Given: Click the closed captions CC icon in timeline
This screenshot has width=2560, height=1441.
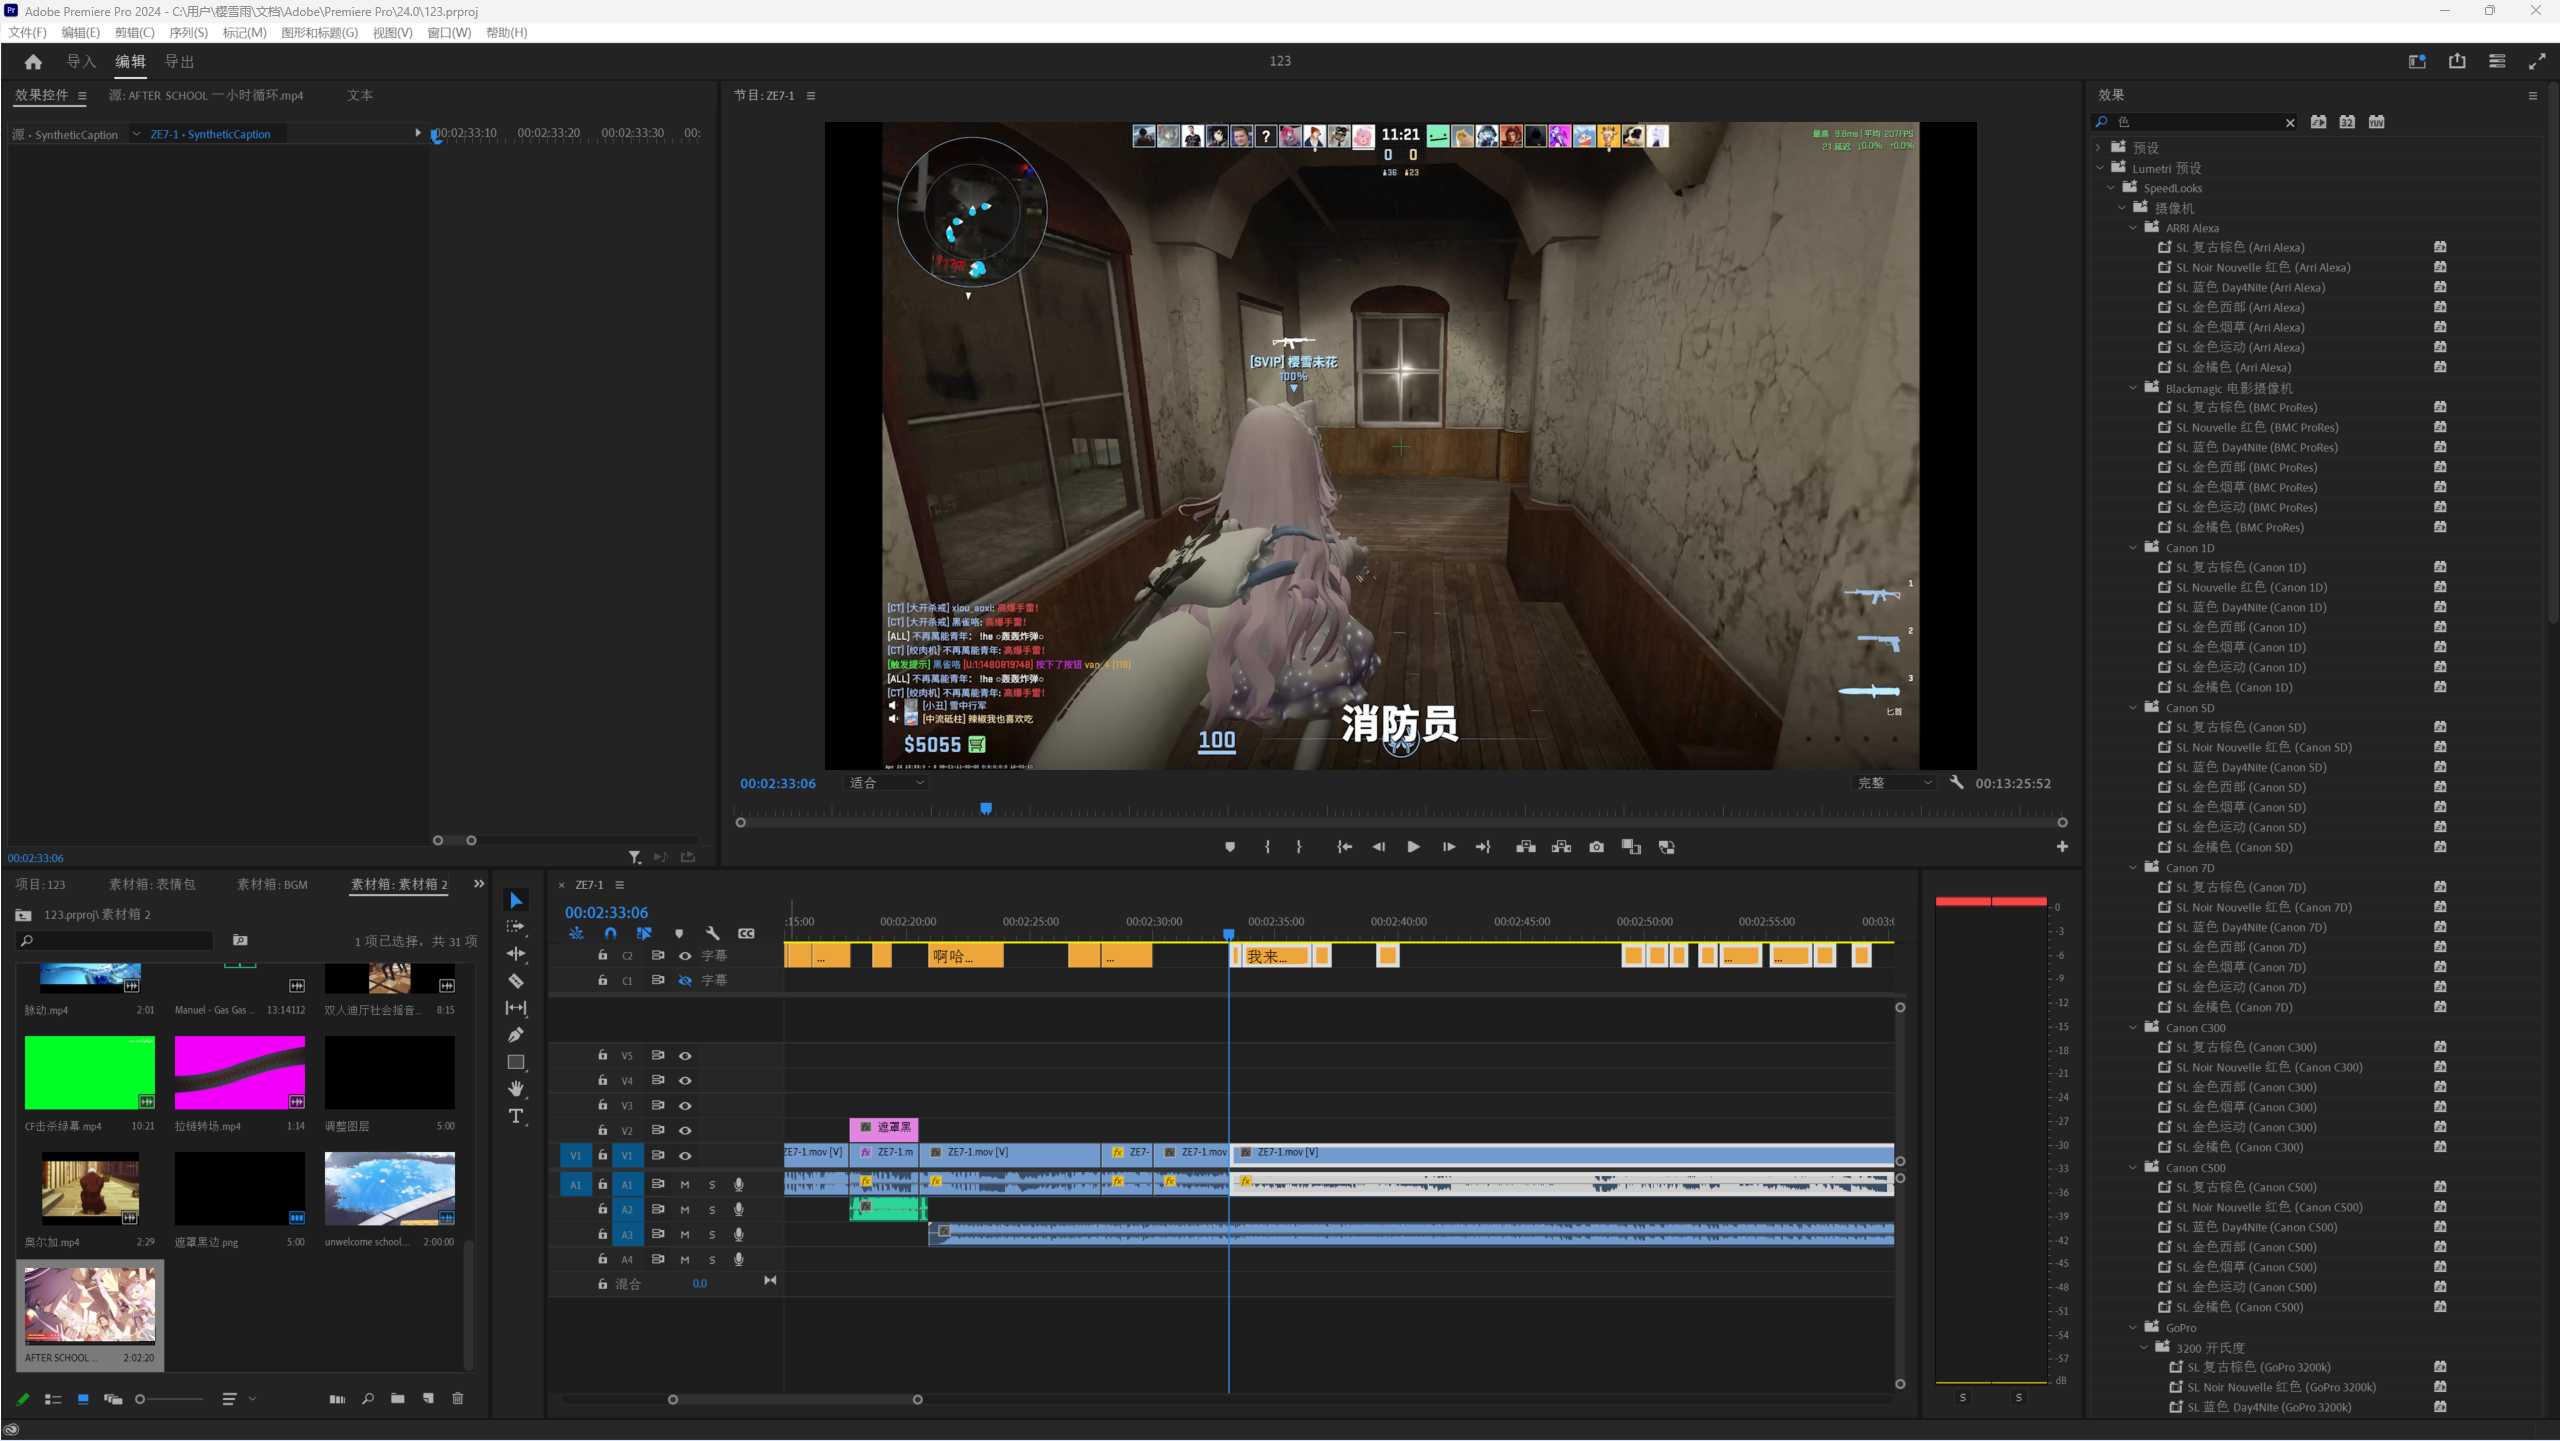Looking at the screenshot, I should coord(746,934).
